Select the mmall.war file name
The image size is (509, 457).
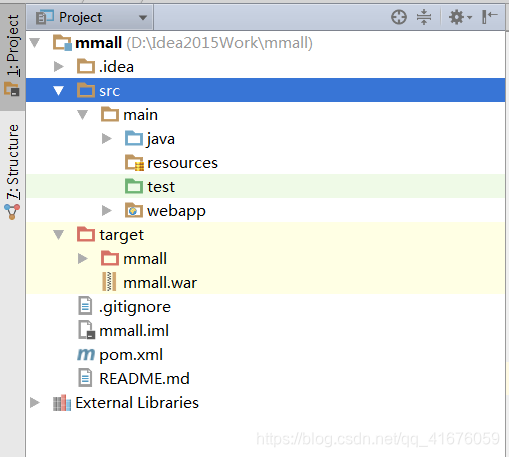(160, 283)
